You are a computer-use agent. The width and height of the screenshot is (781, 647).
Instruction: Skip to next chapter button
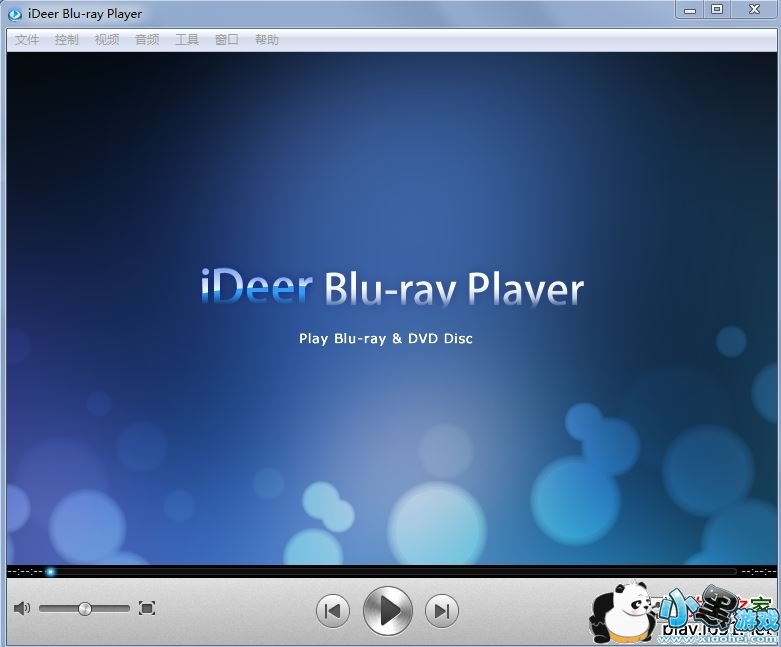(x=441, y=611)
